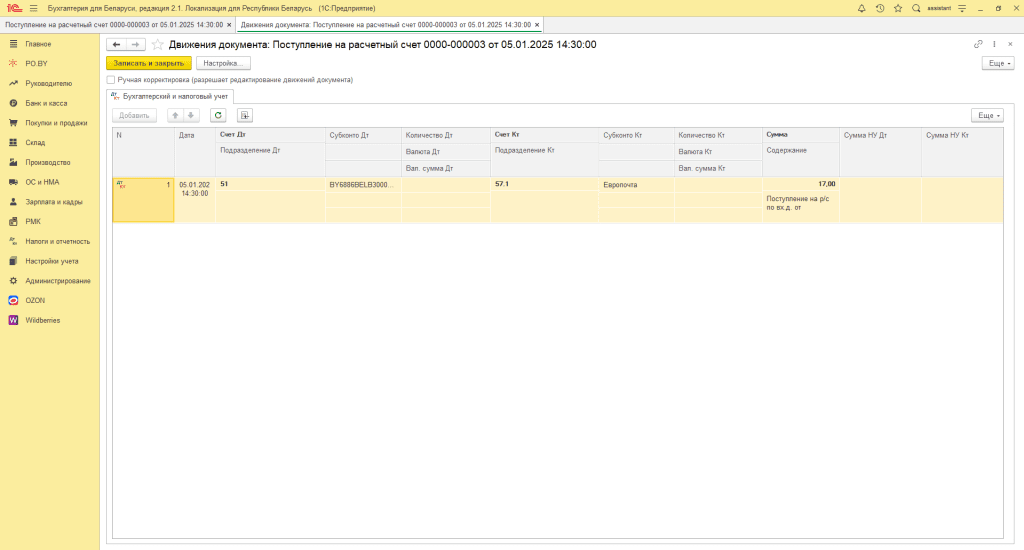Enable the Ручная корректировка checkbox

[111, 79]
